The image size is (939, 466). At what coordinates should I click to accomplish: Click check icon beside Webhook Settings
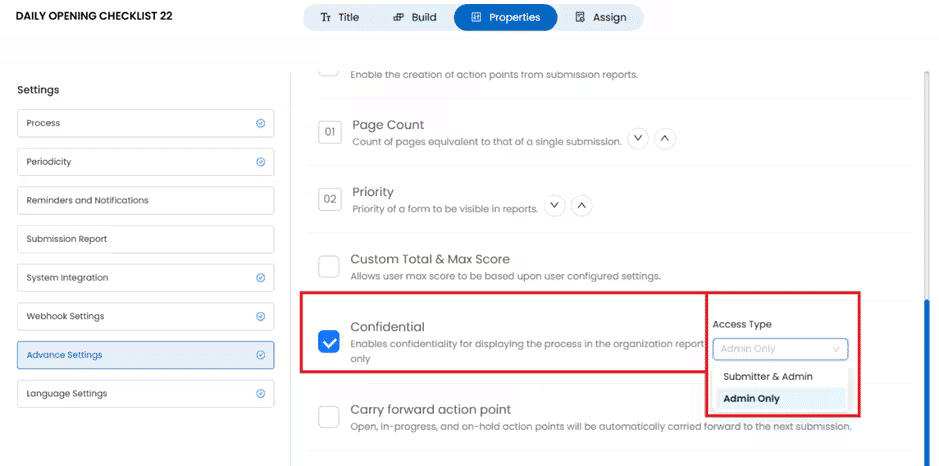click(x=260, y=317)
